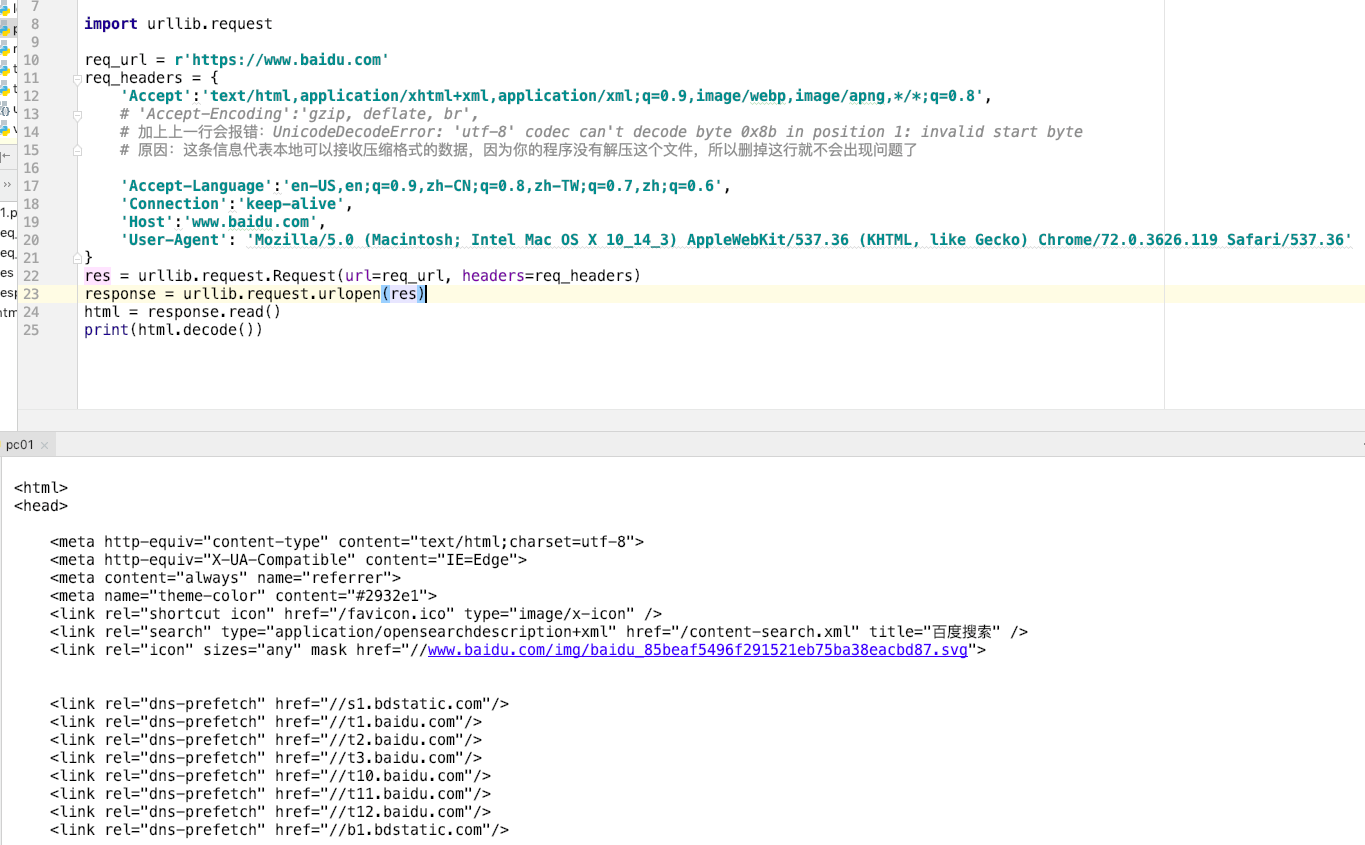Click the topmost Python file icon in the sidebar
This screenshot has width=1365, height=845.
(6, 8)
